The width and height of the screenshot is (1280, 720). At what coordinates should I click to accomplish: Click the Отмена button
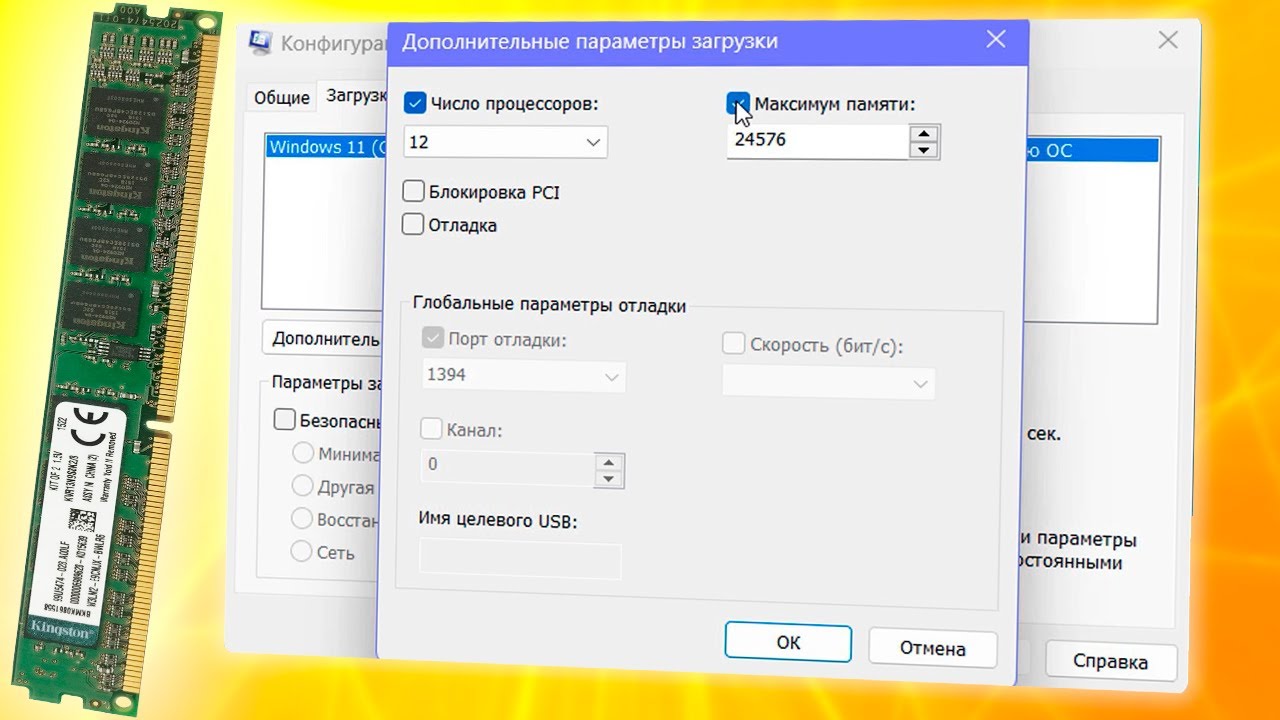(932, 648)
